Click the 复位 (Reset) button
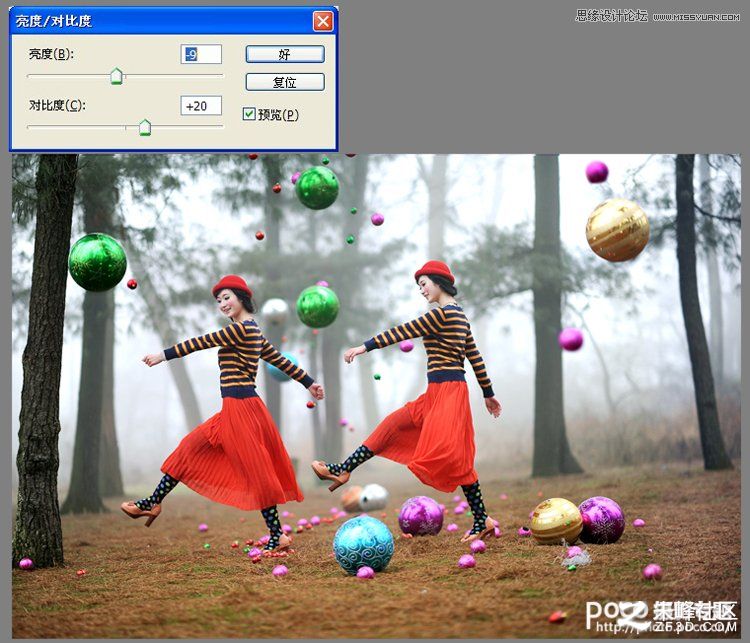 tap(285, 82)
